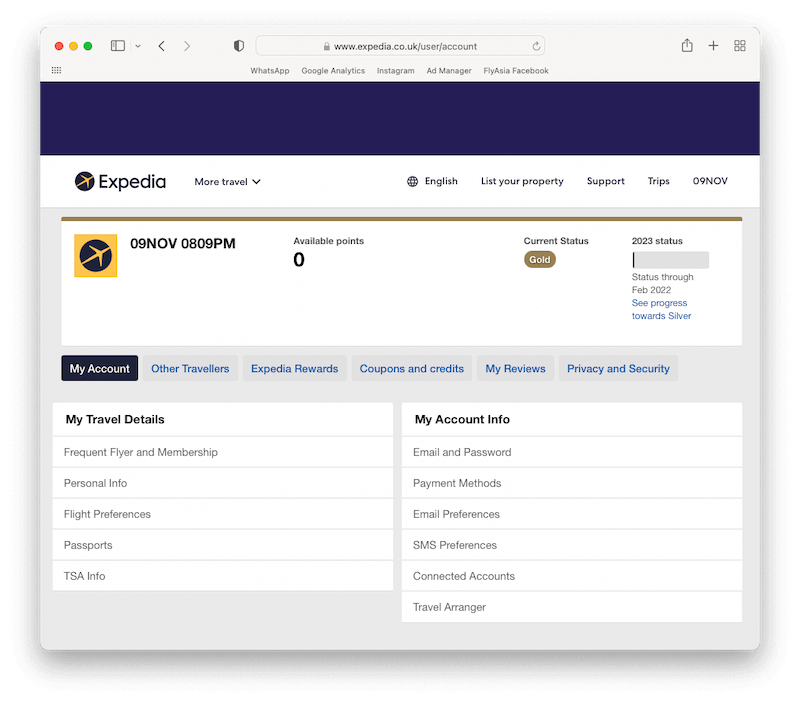
Task: Follow See progress towards Silver link
Action: point(661,309)
